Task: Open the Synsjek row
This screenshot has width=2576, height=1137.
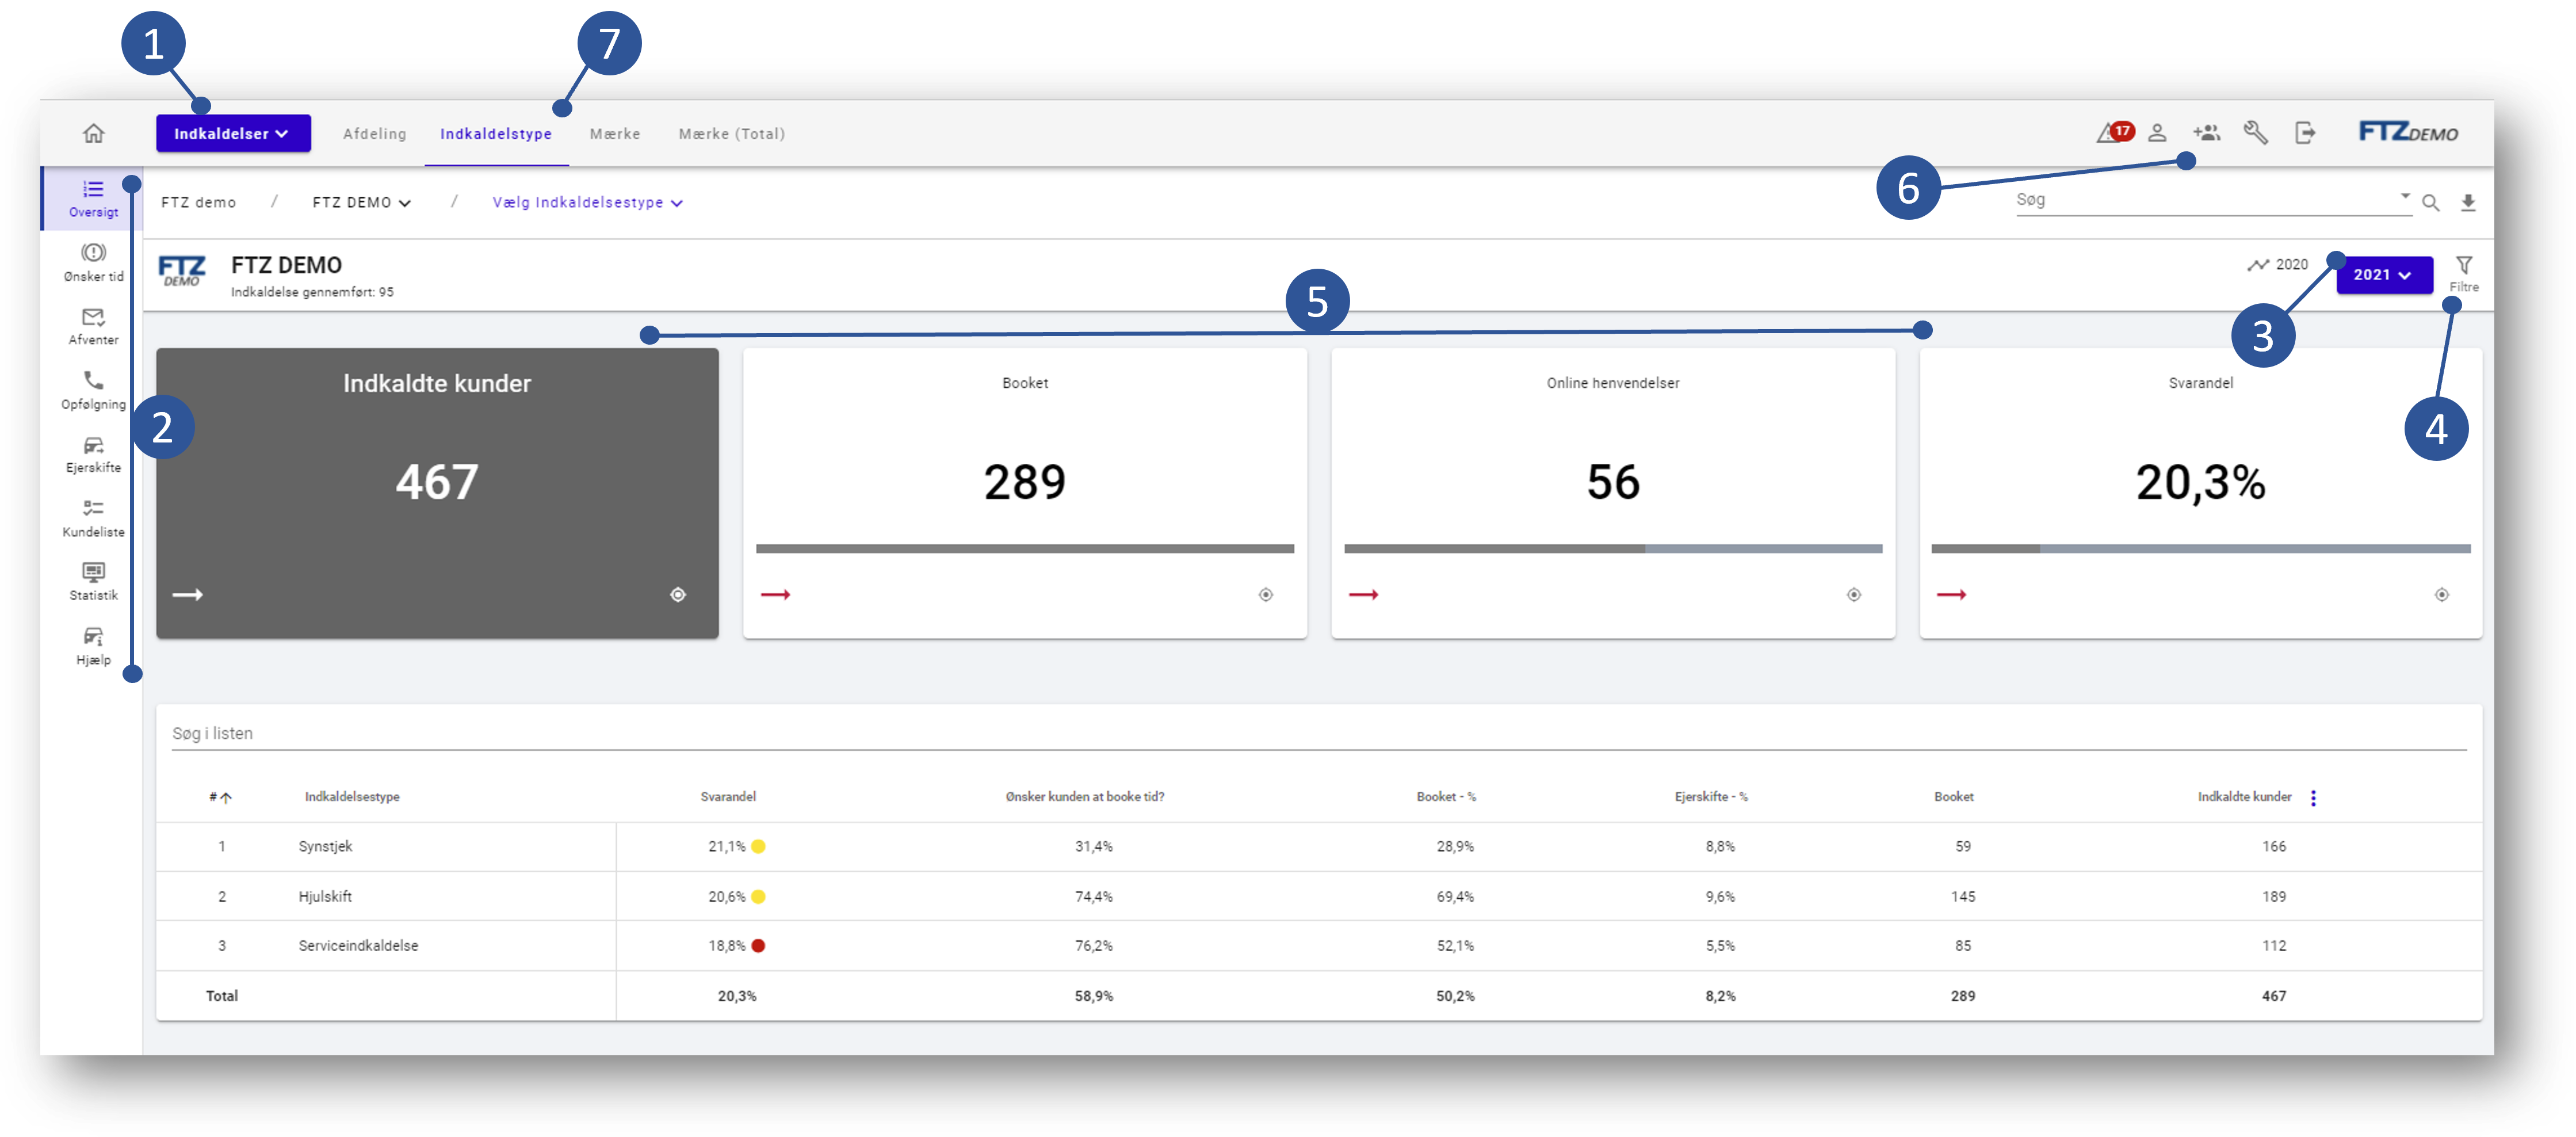Action: (1319, 847)
